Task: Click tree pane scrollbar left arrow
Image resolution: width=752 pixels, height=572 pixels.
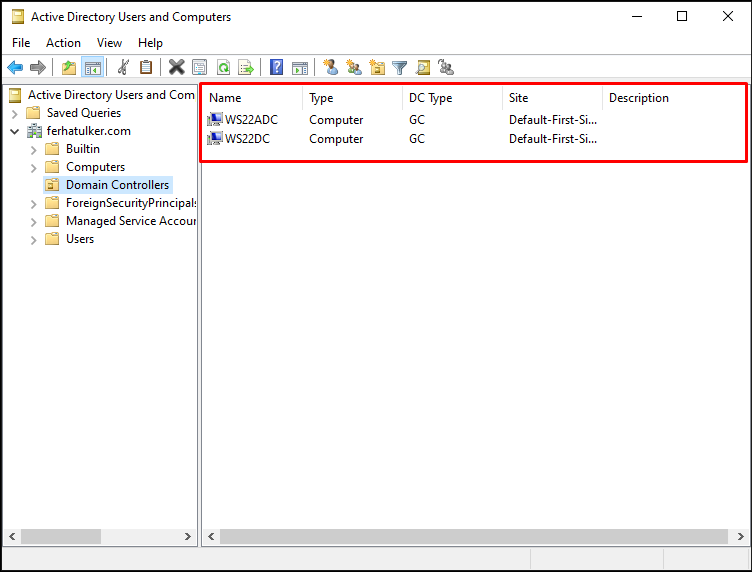Action: [x=12, y=537]
